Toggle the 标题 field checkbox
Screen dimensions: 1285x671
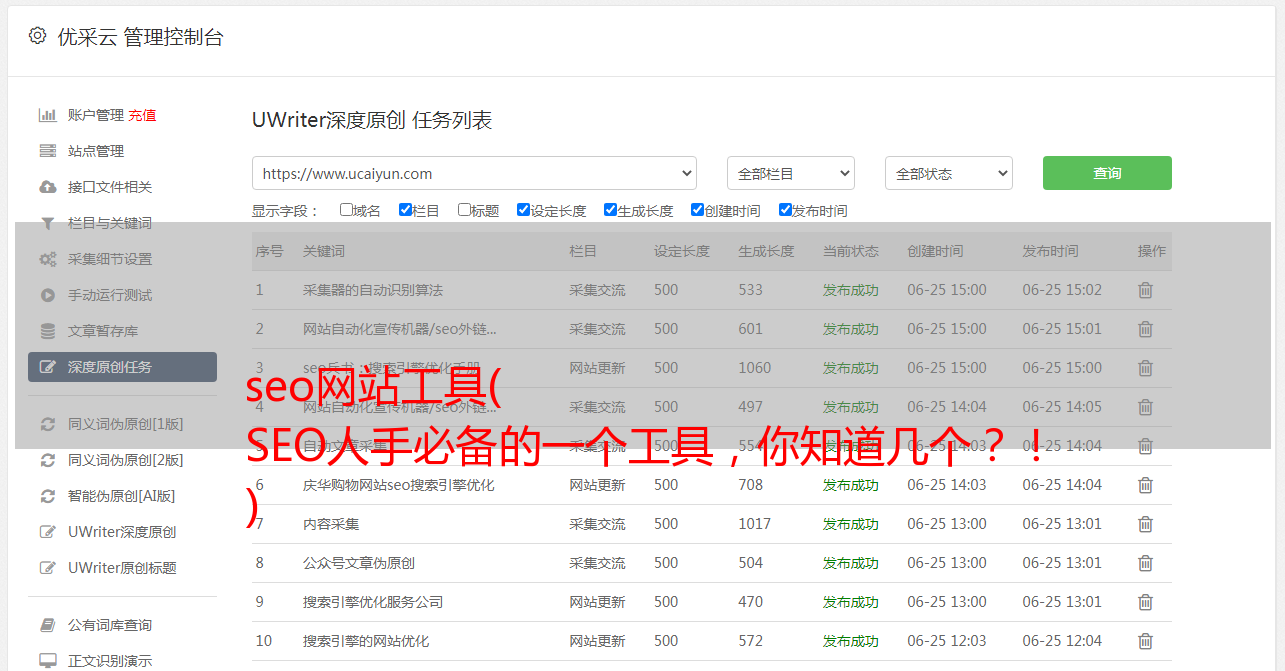pyautogui.click(x=464, y=210)
